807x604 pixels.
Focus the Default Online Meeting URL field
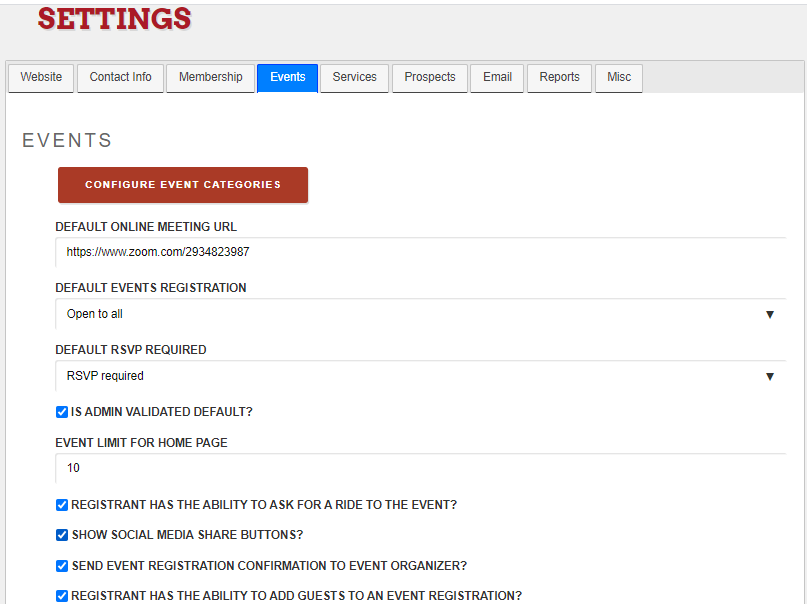pos(420,252)
